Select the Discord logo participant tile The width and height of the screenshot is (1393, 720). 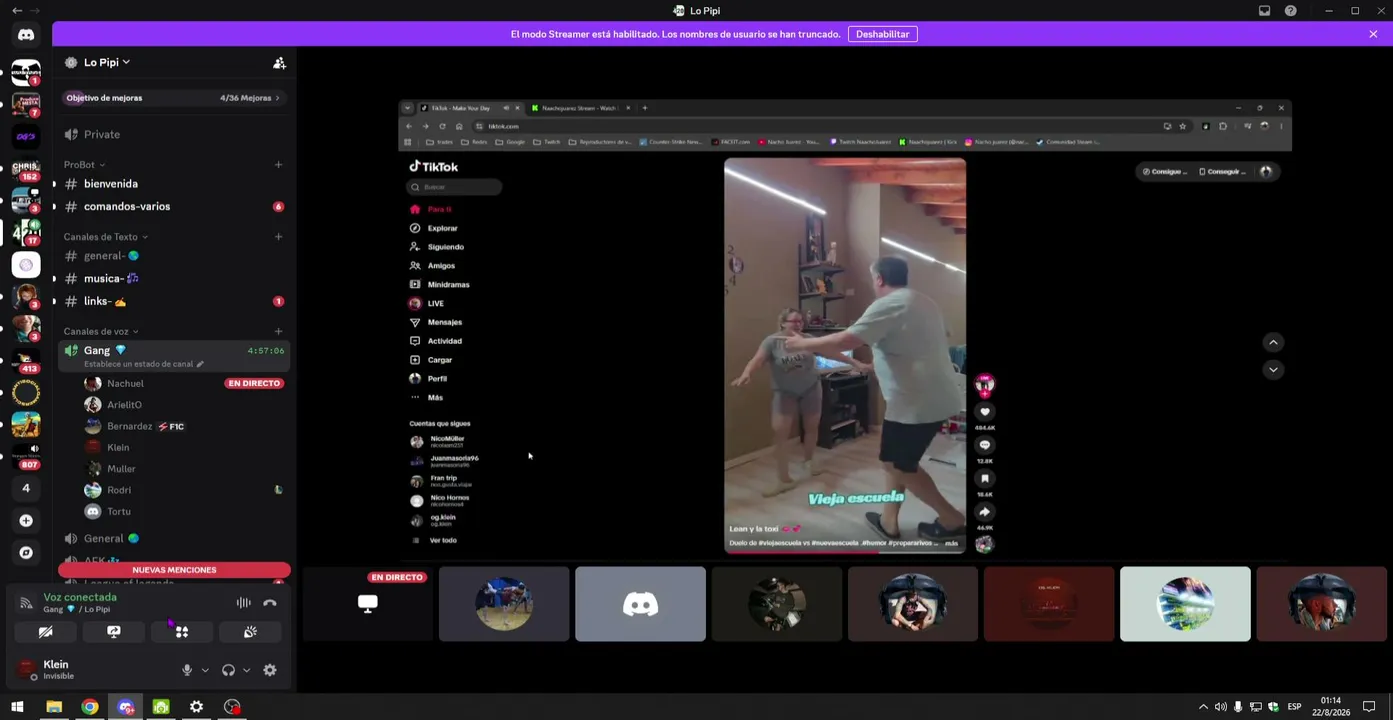click(640, 604)
